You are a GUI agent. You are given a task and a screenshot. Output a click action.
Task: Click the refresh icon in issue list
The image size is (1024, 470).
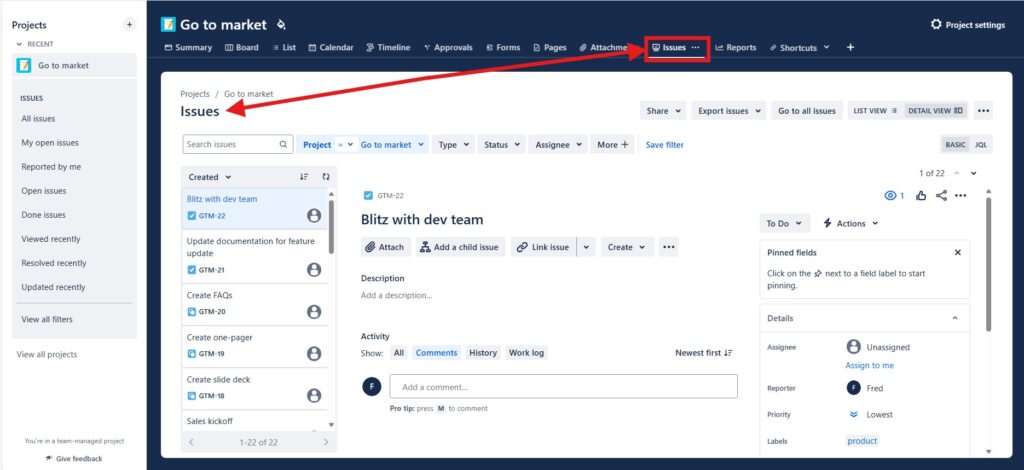click(325, 177)
